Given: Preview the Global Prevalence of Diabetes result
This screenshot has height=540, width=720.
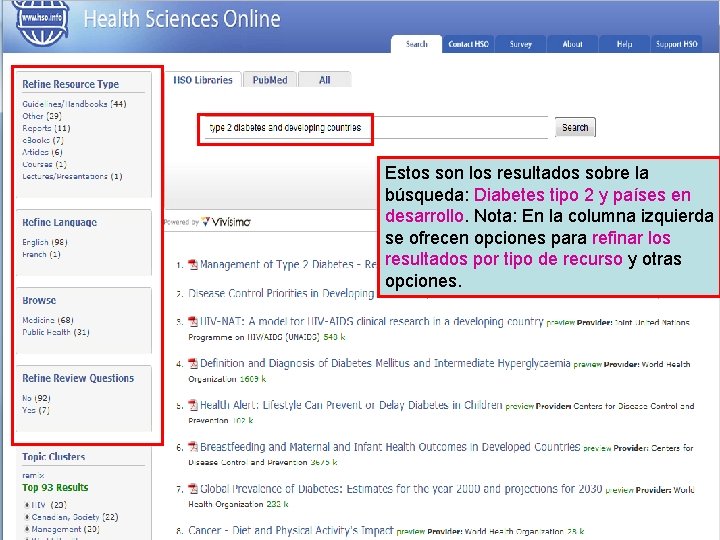Looking at the screenshot, I should pyautogui.click(x=619, y=490).
